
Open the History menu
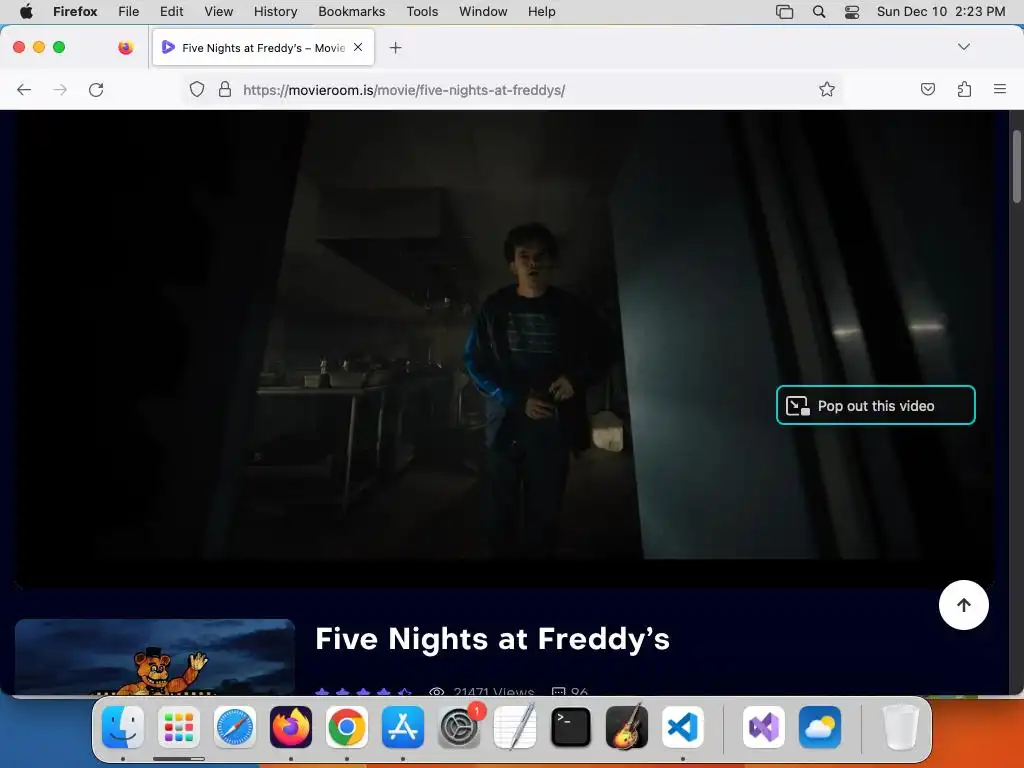point(276,11)
